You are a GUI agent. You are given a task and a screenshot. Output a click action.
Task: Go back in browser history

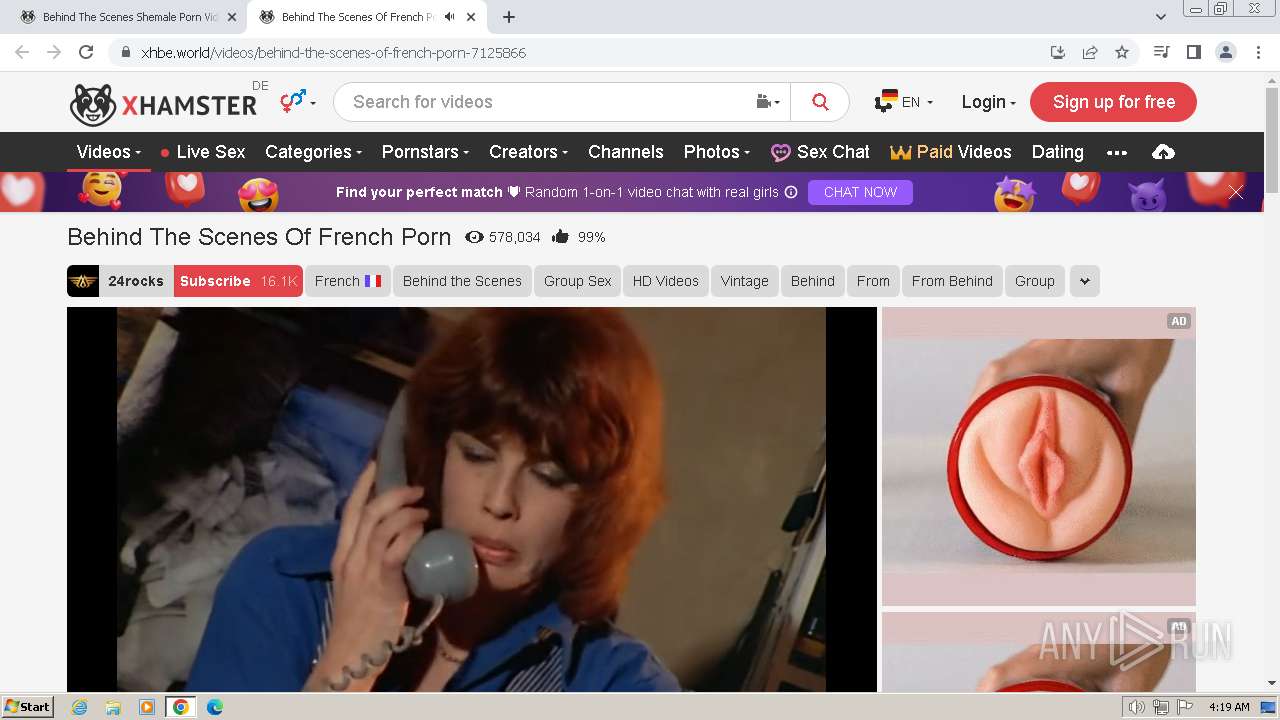pos(22,52)
